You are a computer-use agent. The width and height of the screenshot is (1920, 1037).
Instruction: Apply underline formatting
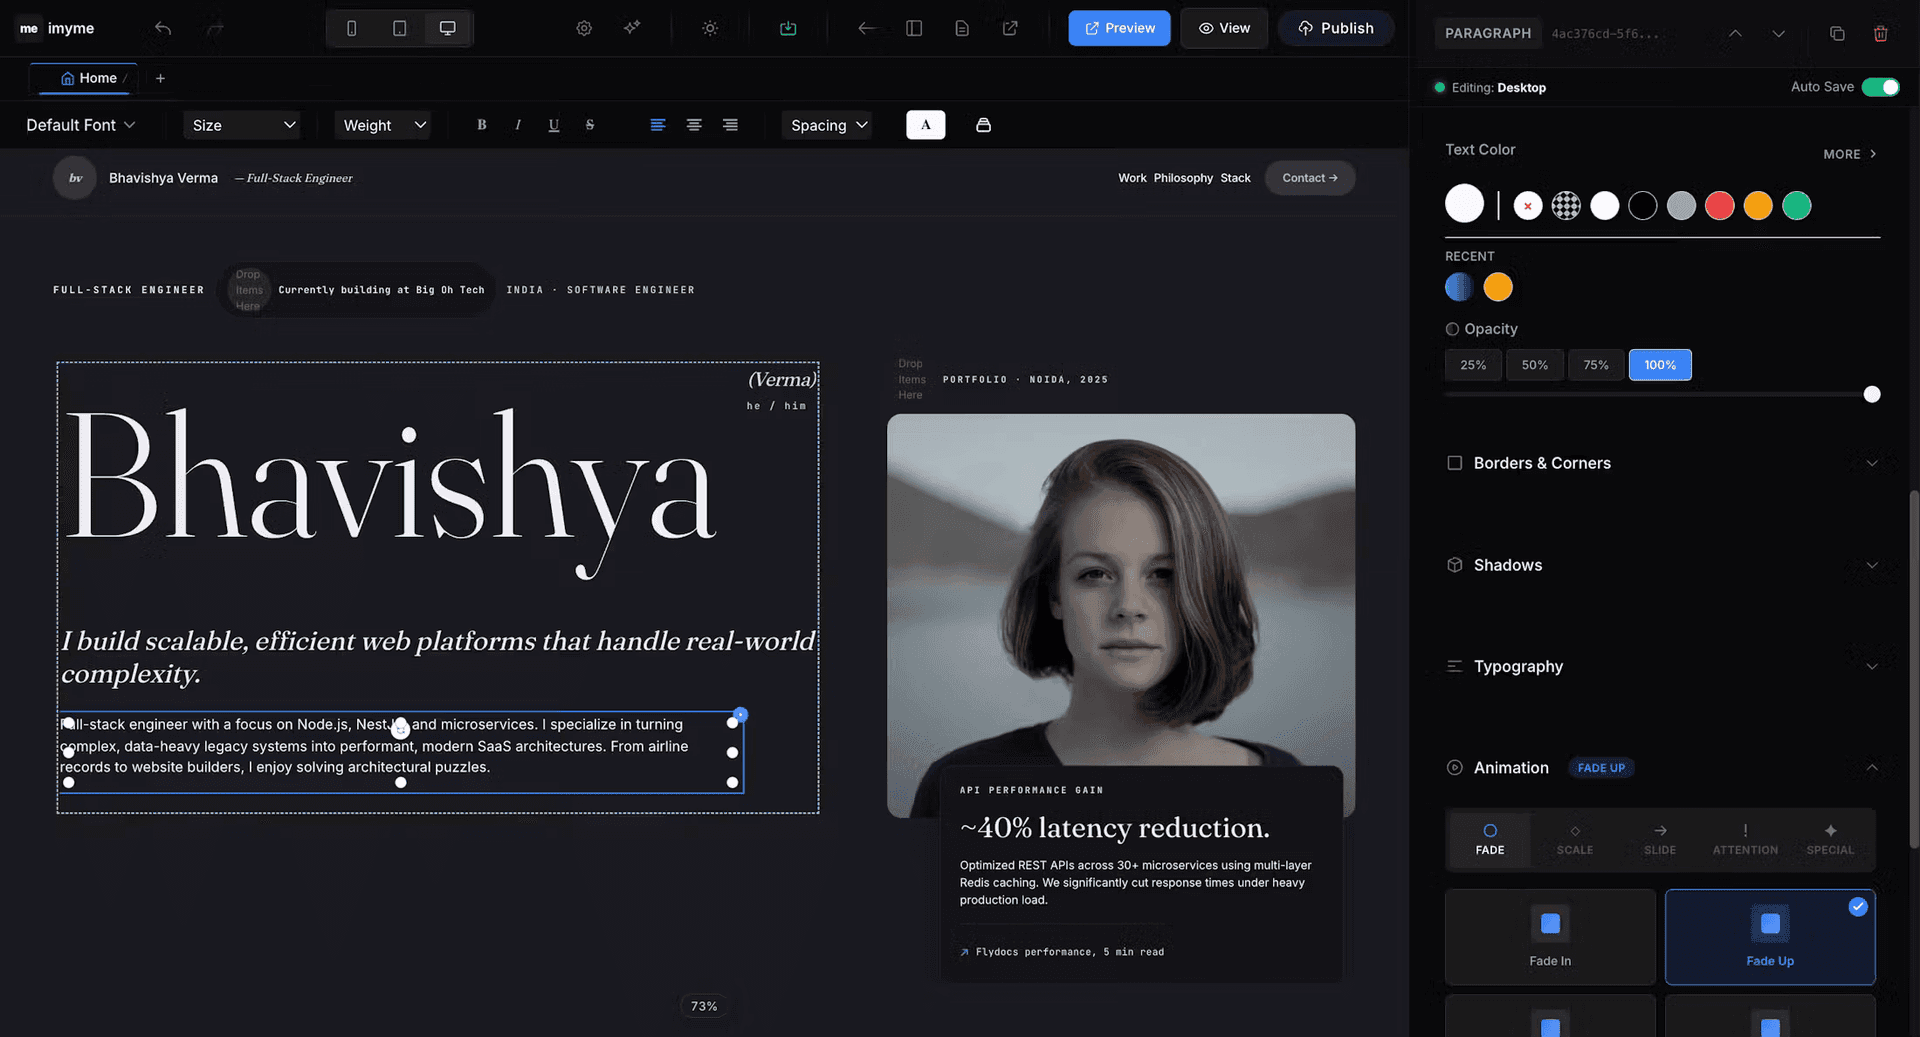tap(554, 125)
